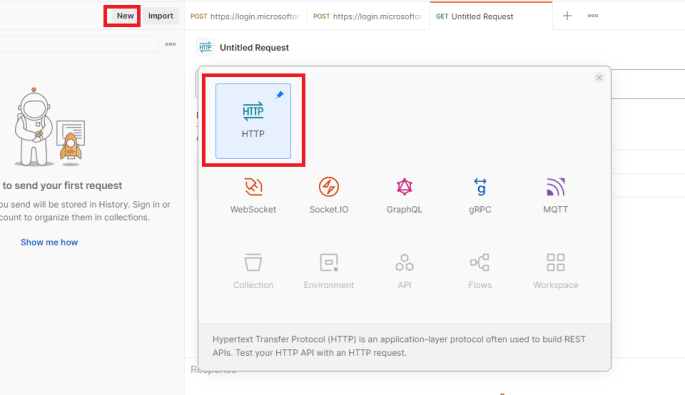This screenshot has height=395, width=685.
Task: Select the gRPC request icon
Action: (x=480, y=187)
